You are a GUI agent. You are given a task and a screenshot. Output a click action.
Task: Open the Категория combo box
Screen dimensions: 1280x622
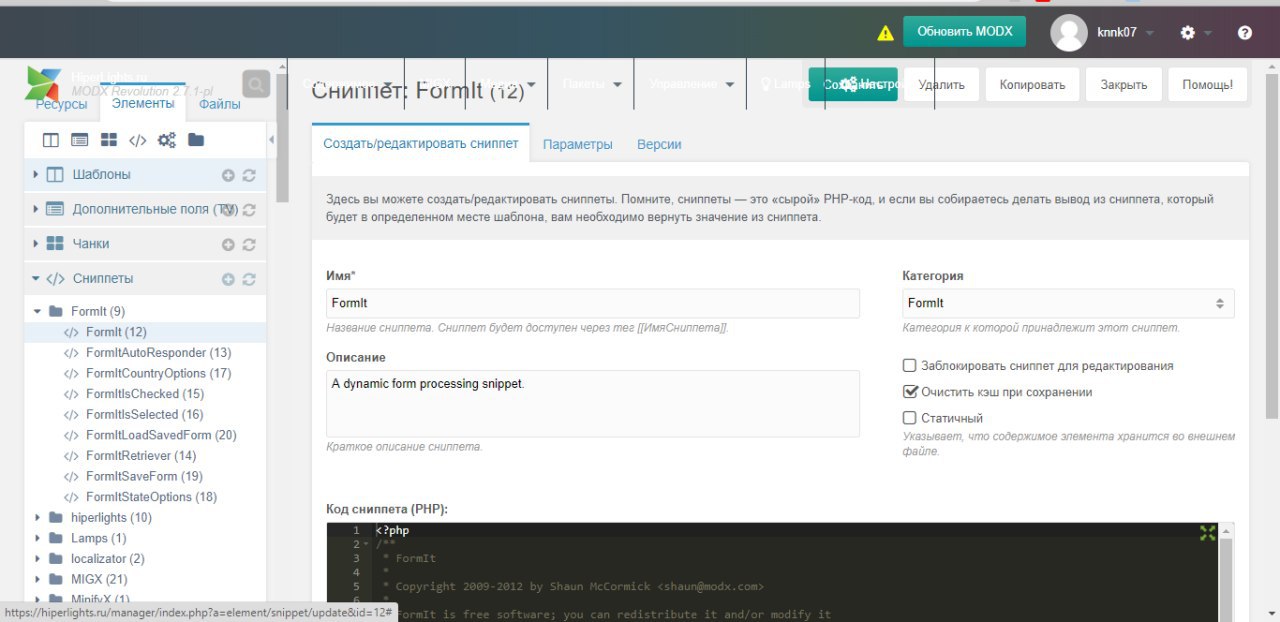pos(1068,303)
